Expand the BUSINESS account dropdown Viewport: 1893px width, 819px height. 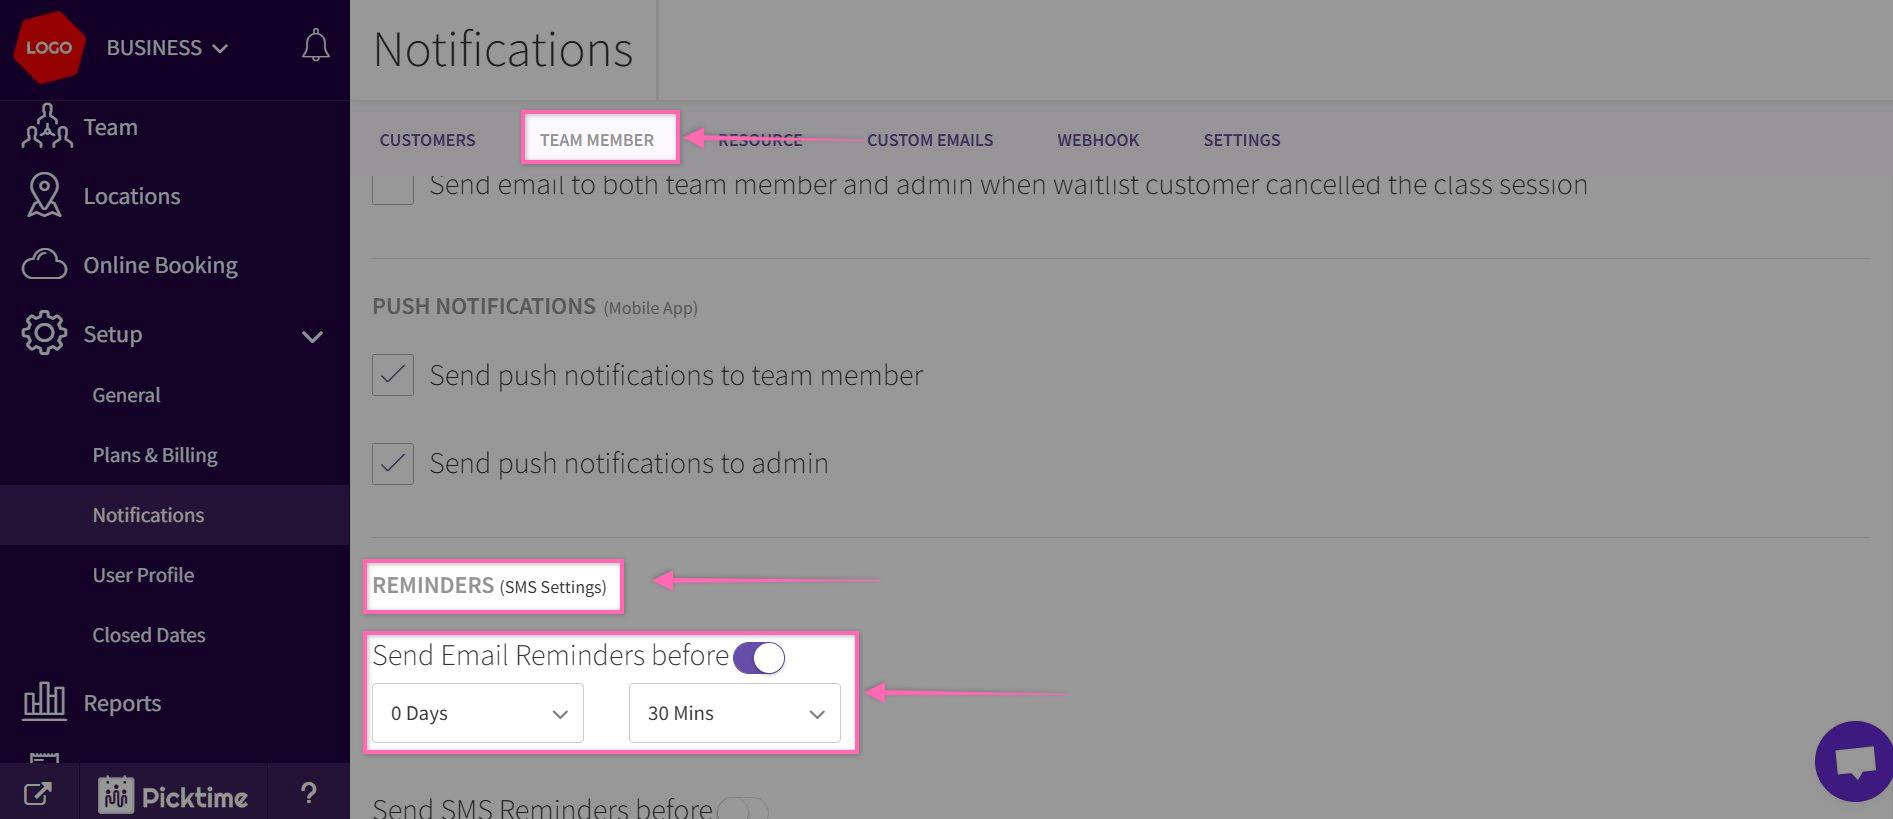(167, 48)
